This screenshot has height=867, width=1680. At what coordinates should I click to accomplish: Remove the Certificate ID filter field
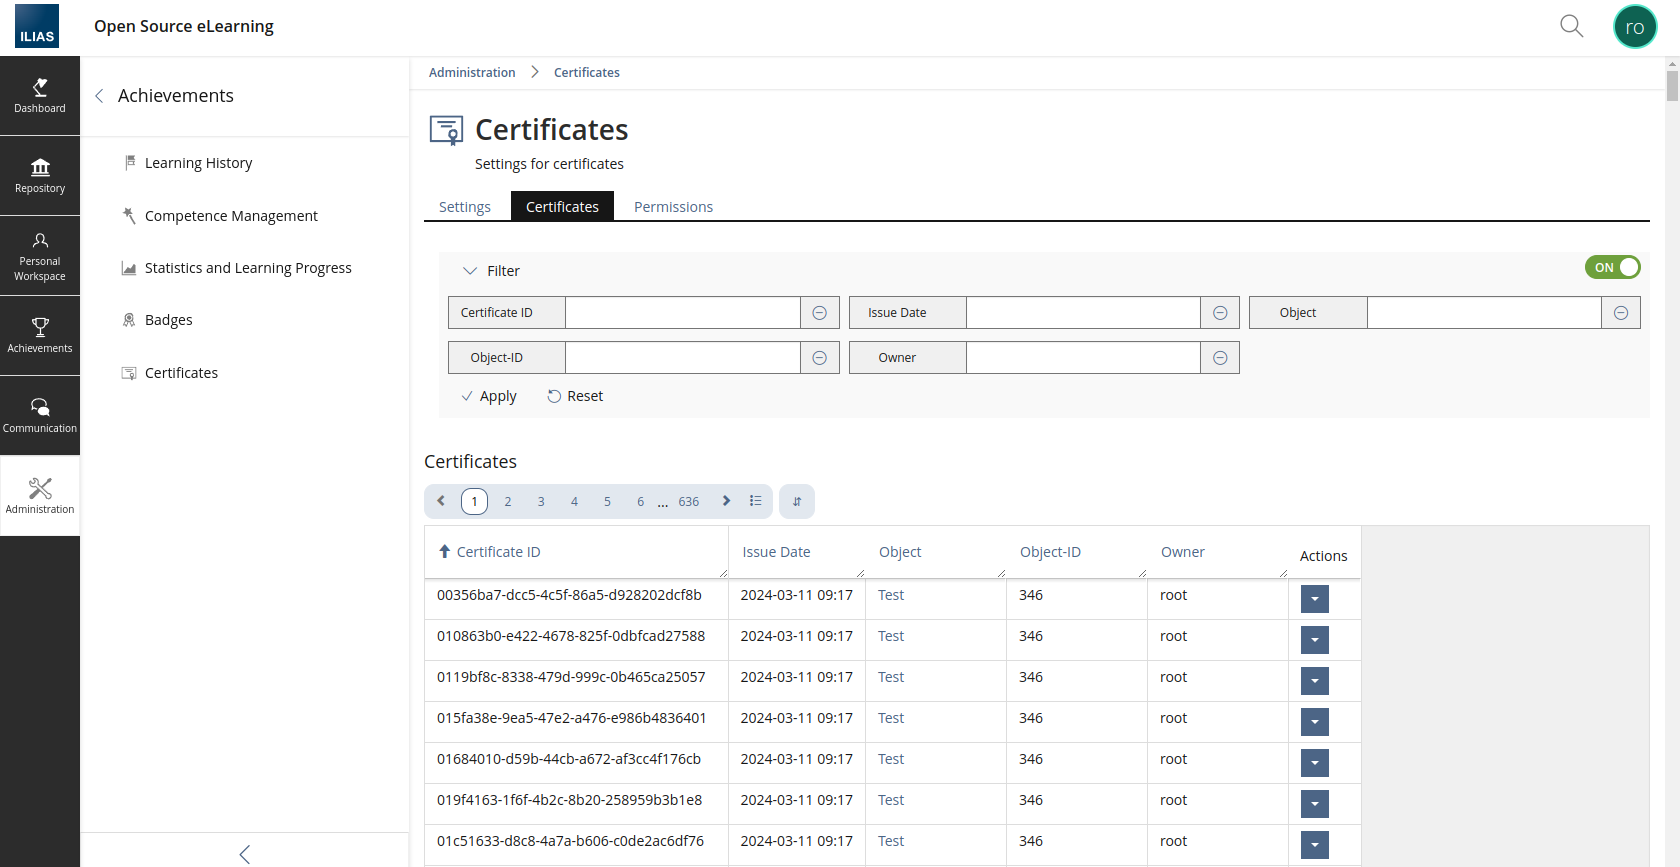click(819, 313)
